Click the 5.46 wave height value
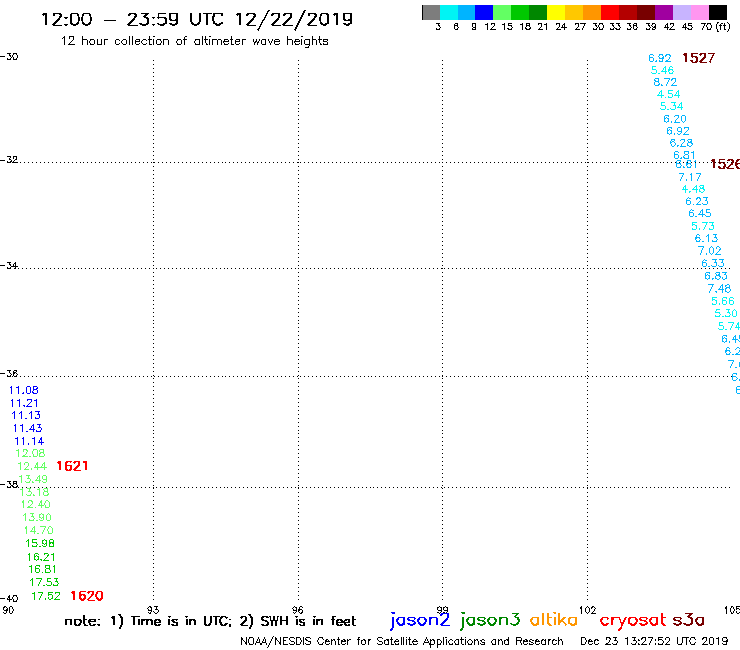Screen dimensions: 740x650 (662, 70)
